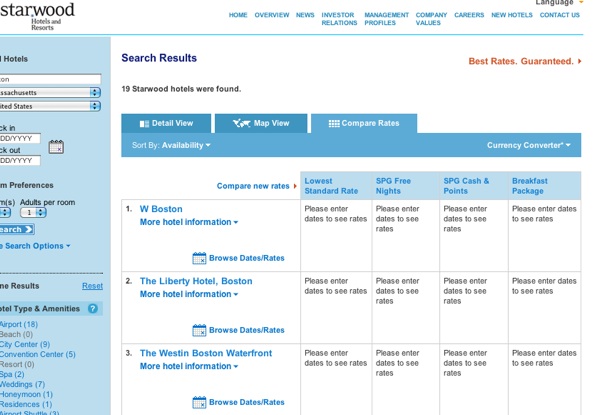Click calendar icon beside W Boston Browse Dates/Rates
The width and height of the screenshot is (600, 415).
click(199, 258)
